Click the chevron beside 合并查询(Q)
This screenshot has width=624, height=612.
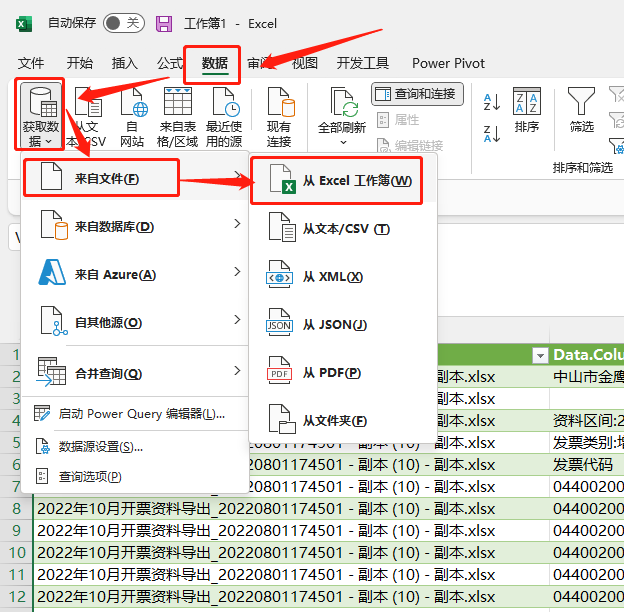(x=237, y=370)
